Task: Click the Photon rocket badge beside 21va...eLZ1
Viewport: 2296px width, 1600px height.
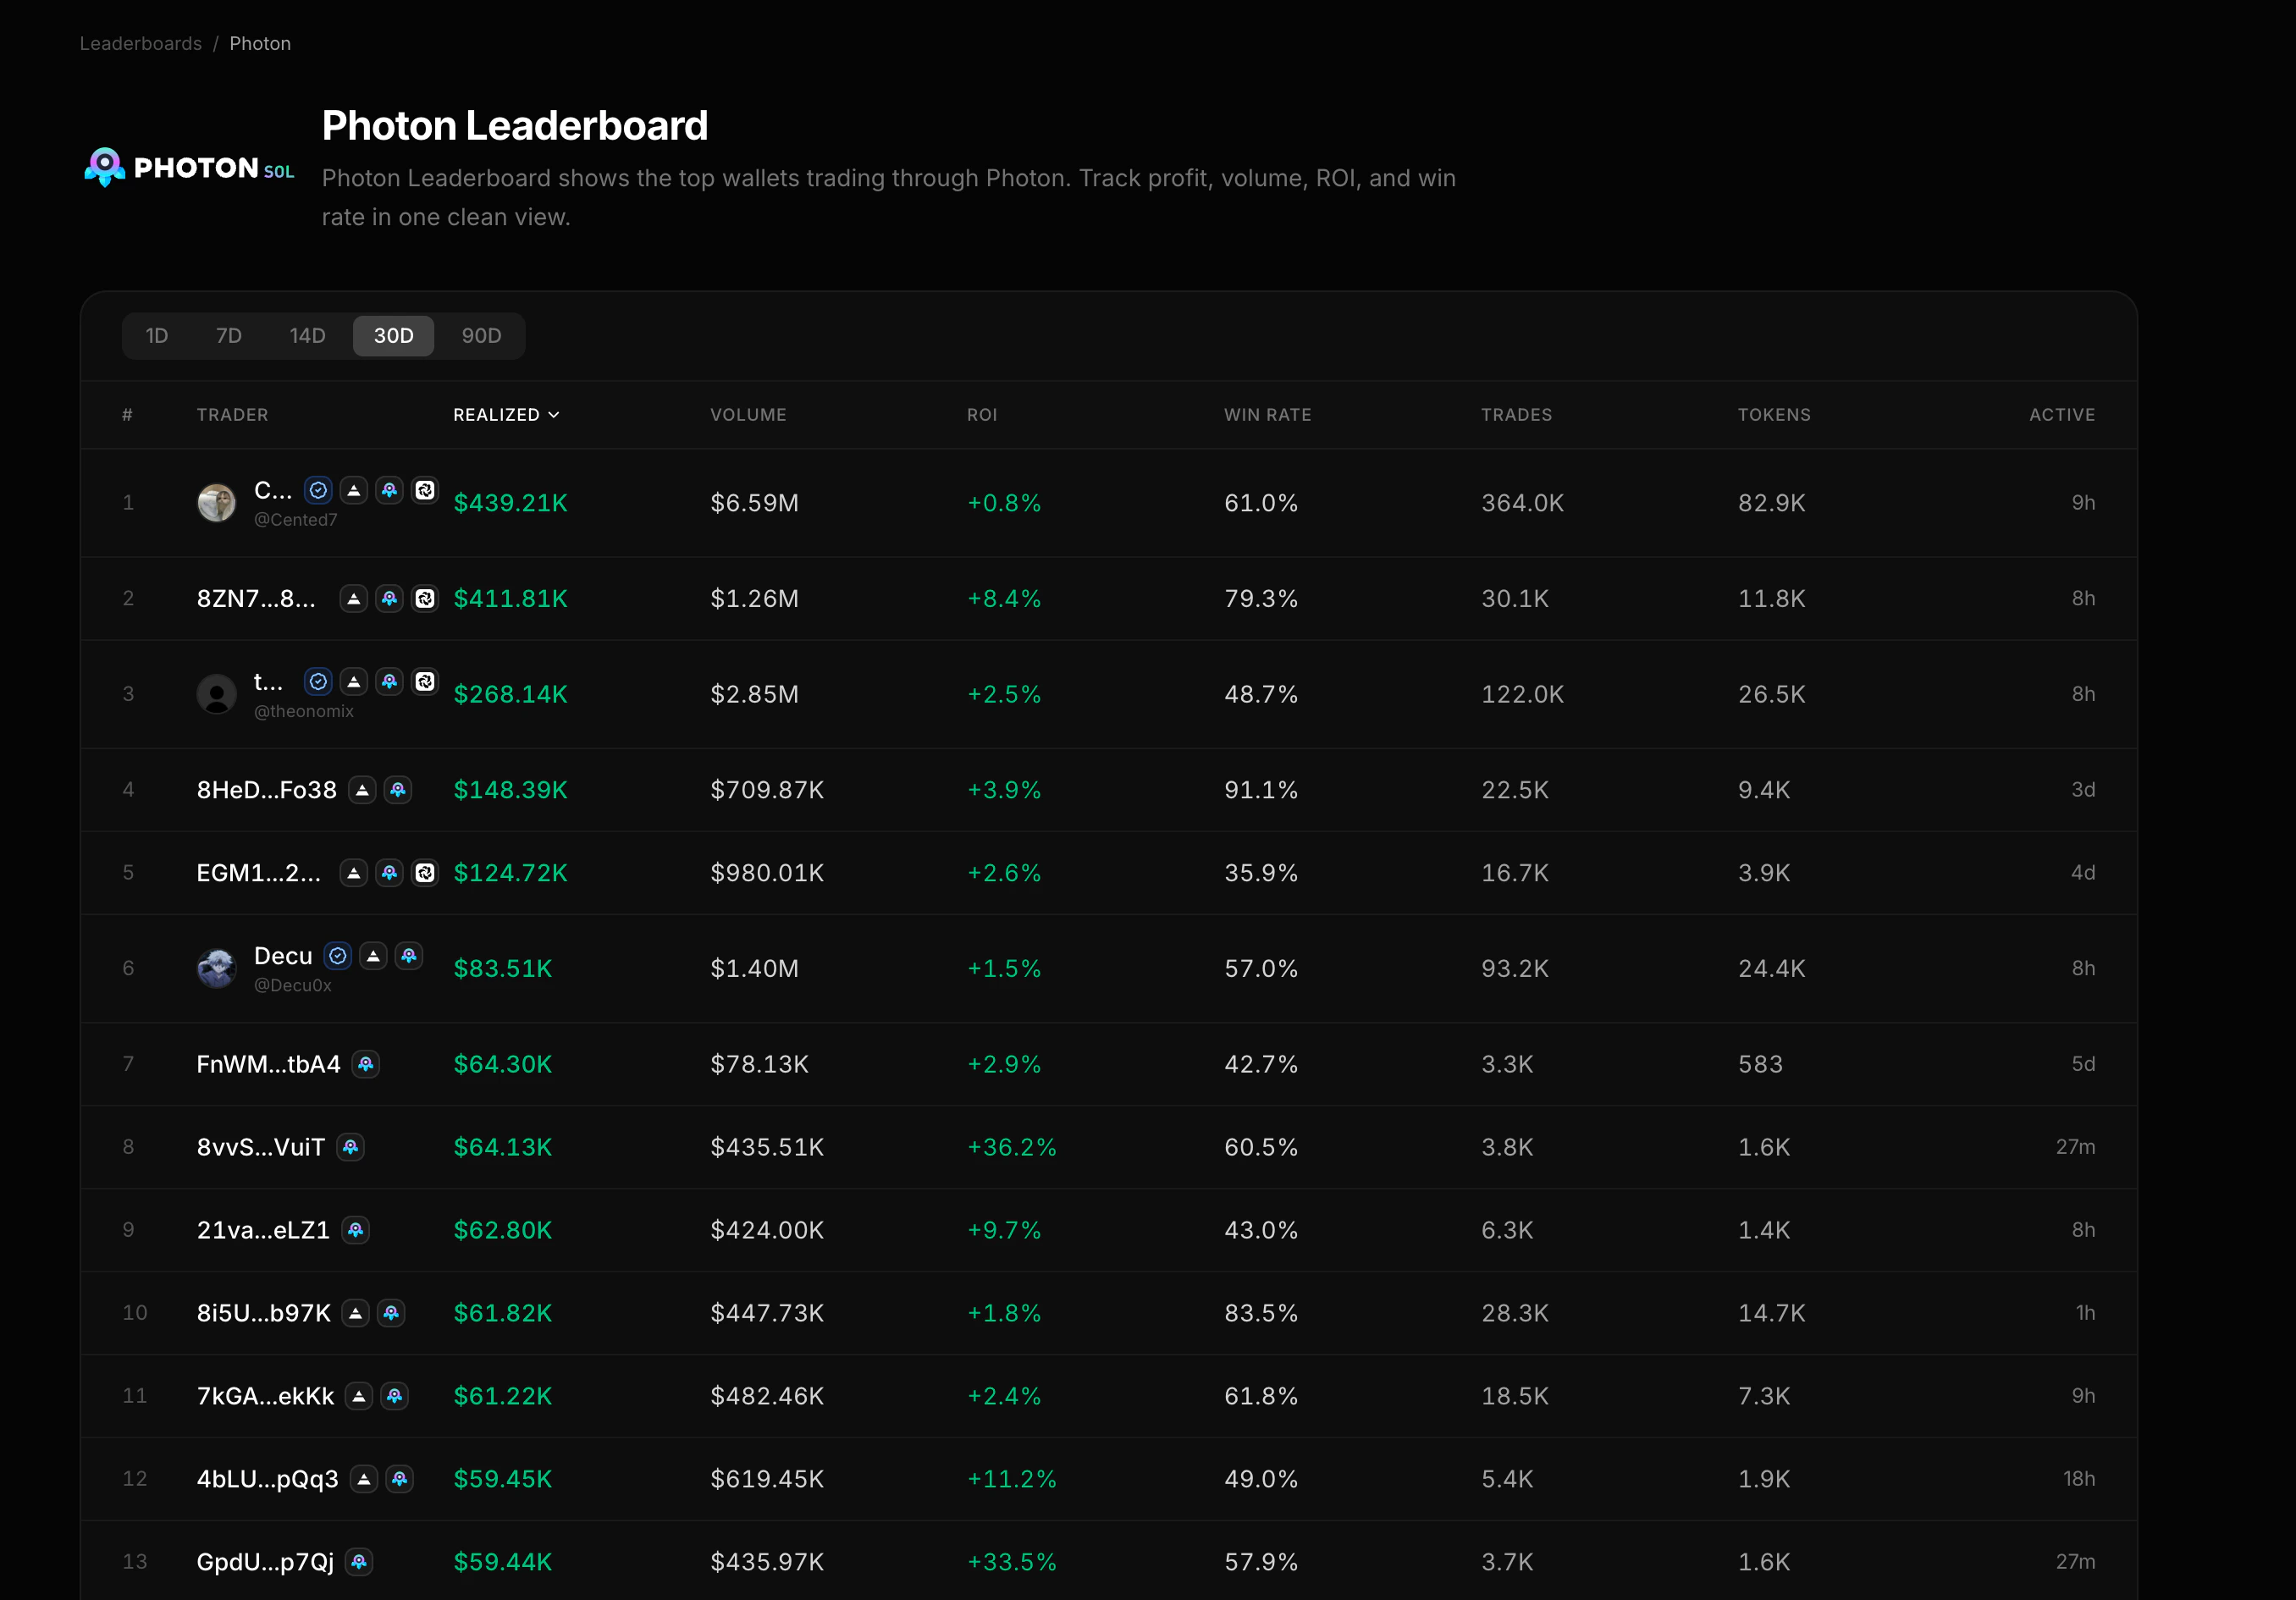Action: click(356, 1230)
